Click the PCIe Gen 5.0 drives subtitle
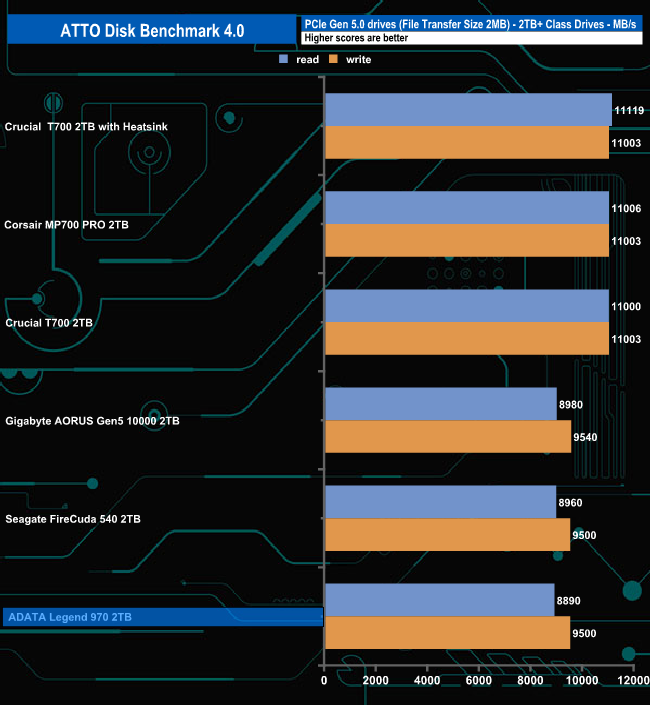 (x=470, y=24)
